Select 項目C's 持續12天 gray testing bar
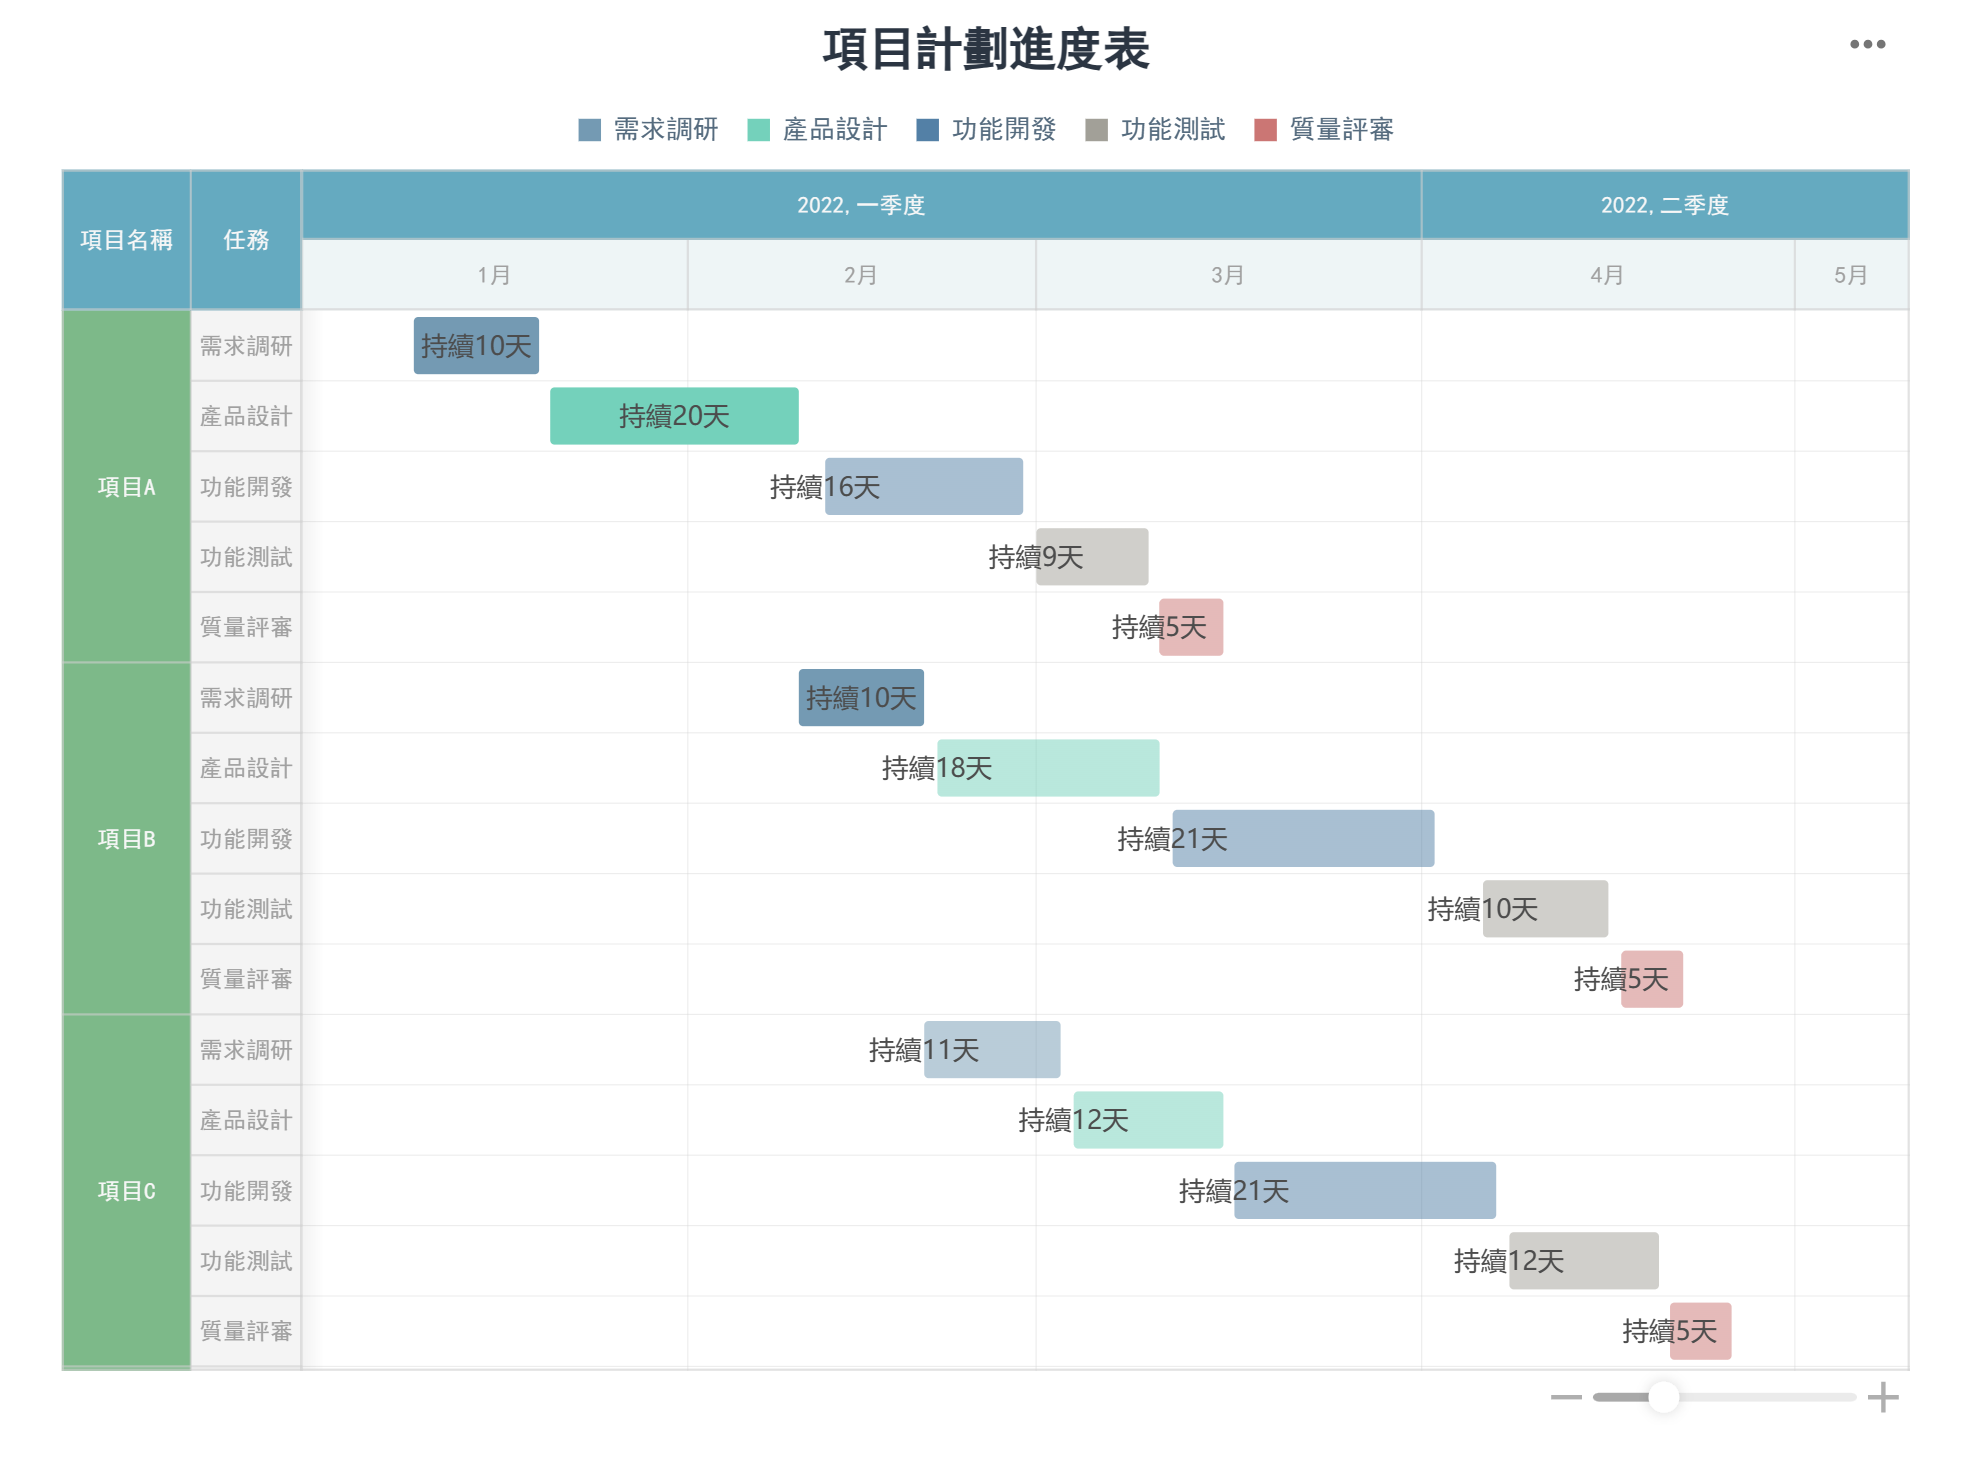Image resolution: width=1973 pixels, height=1460 pixels. click(x=1583, y=1261)
